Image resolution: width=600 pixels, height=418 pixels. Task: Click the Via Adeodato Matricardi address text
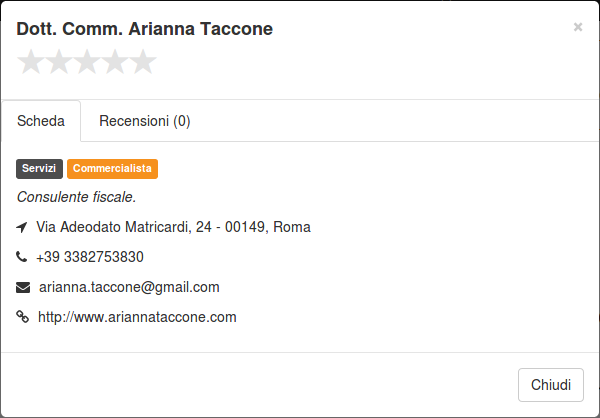pyautogui.click(x=173, y=227)
